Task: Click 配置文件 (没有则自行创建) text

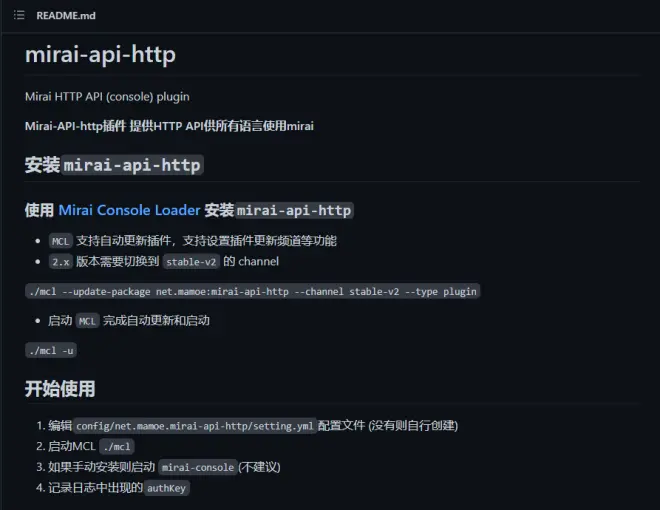Action: 388,425
